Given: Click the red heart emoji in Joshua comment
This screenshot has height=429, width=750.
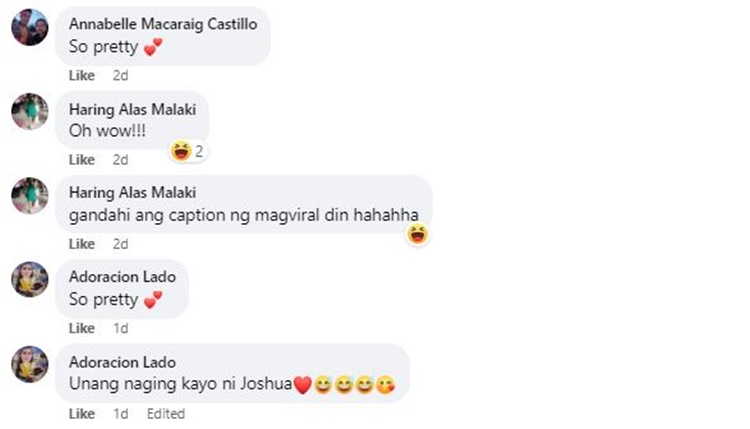Looking at the screenshot, I should coord(302,385).
